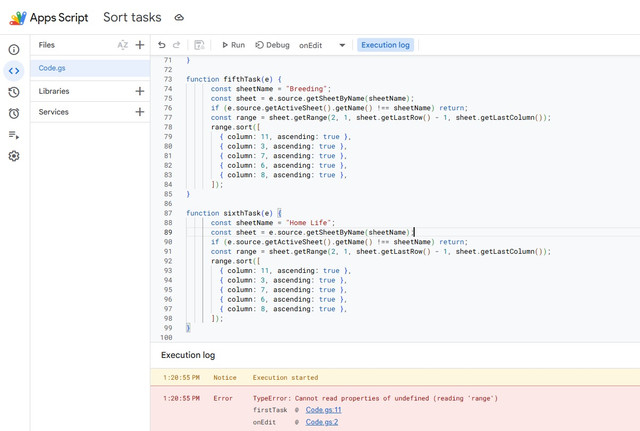The width and height of the screenshot is (640, 431).
Task: Click the TypeError message text
Action: pos(375,398)
